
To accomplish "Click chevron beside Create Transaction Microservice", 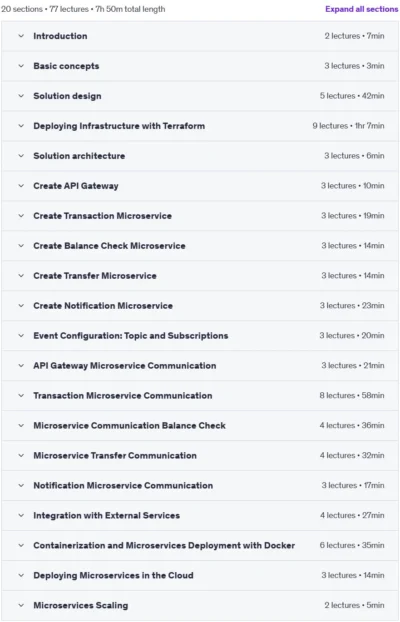I will (21, 216).
